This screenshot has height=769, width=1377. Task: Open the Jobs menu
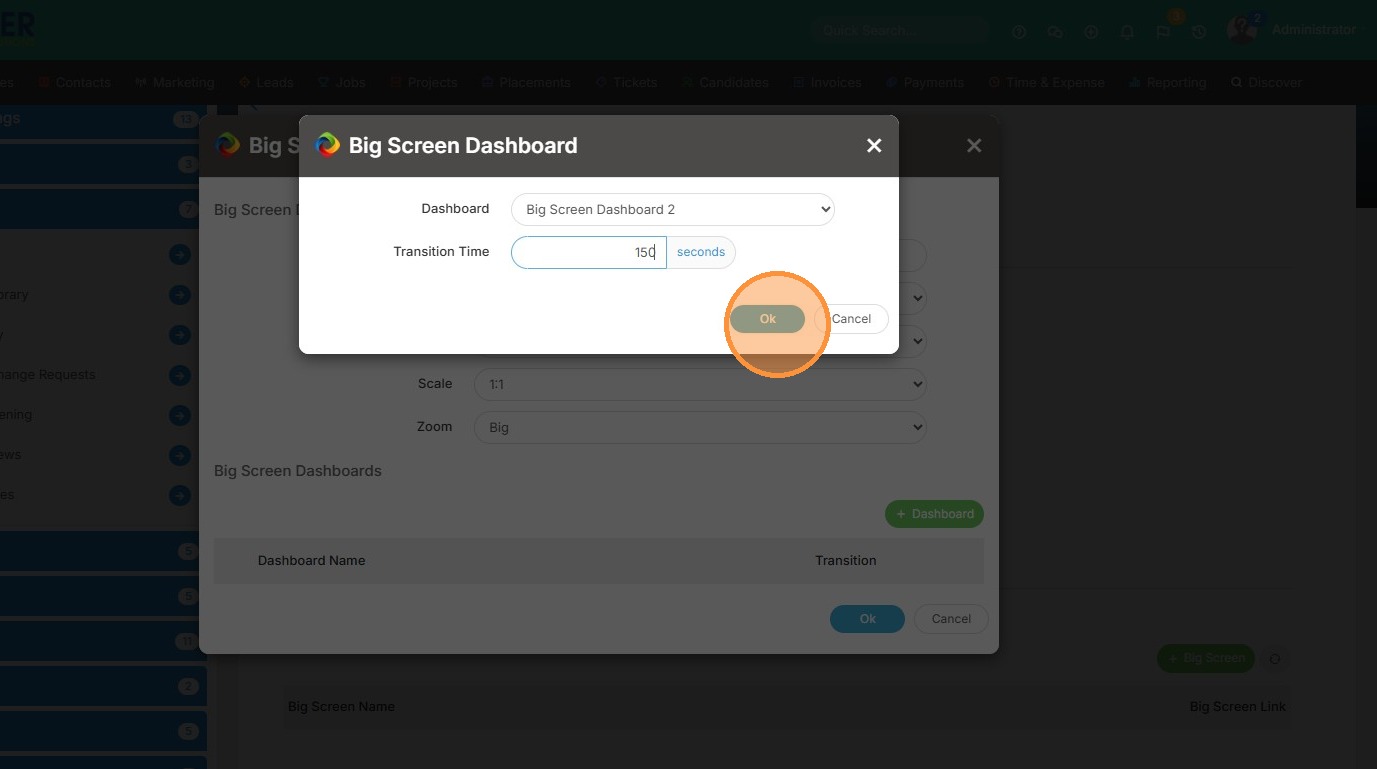click(x=342, y=82)
